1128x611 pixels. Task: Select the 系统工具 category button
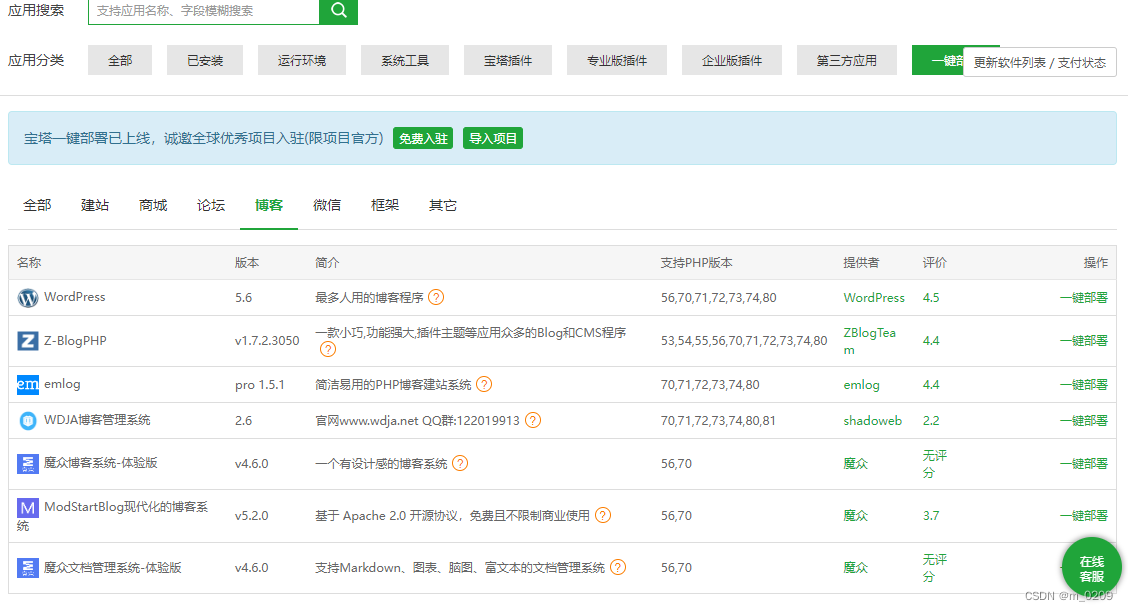tap(405, 60)
